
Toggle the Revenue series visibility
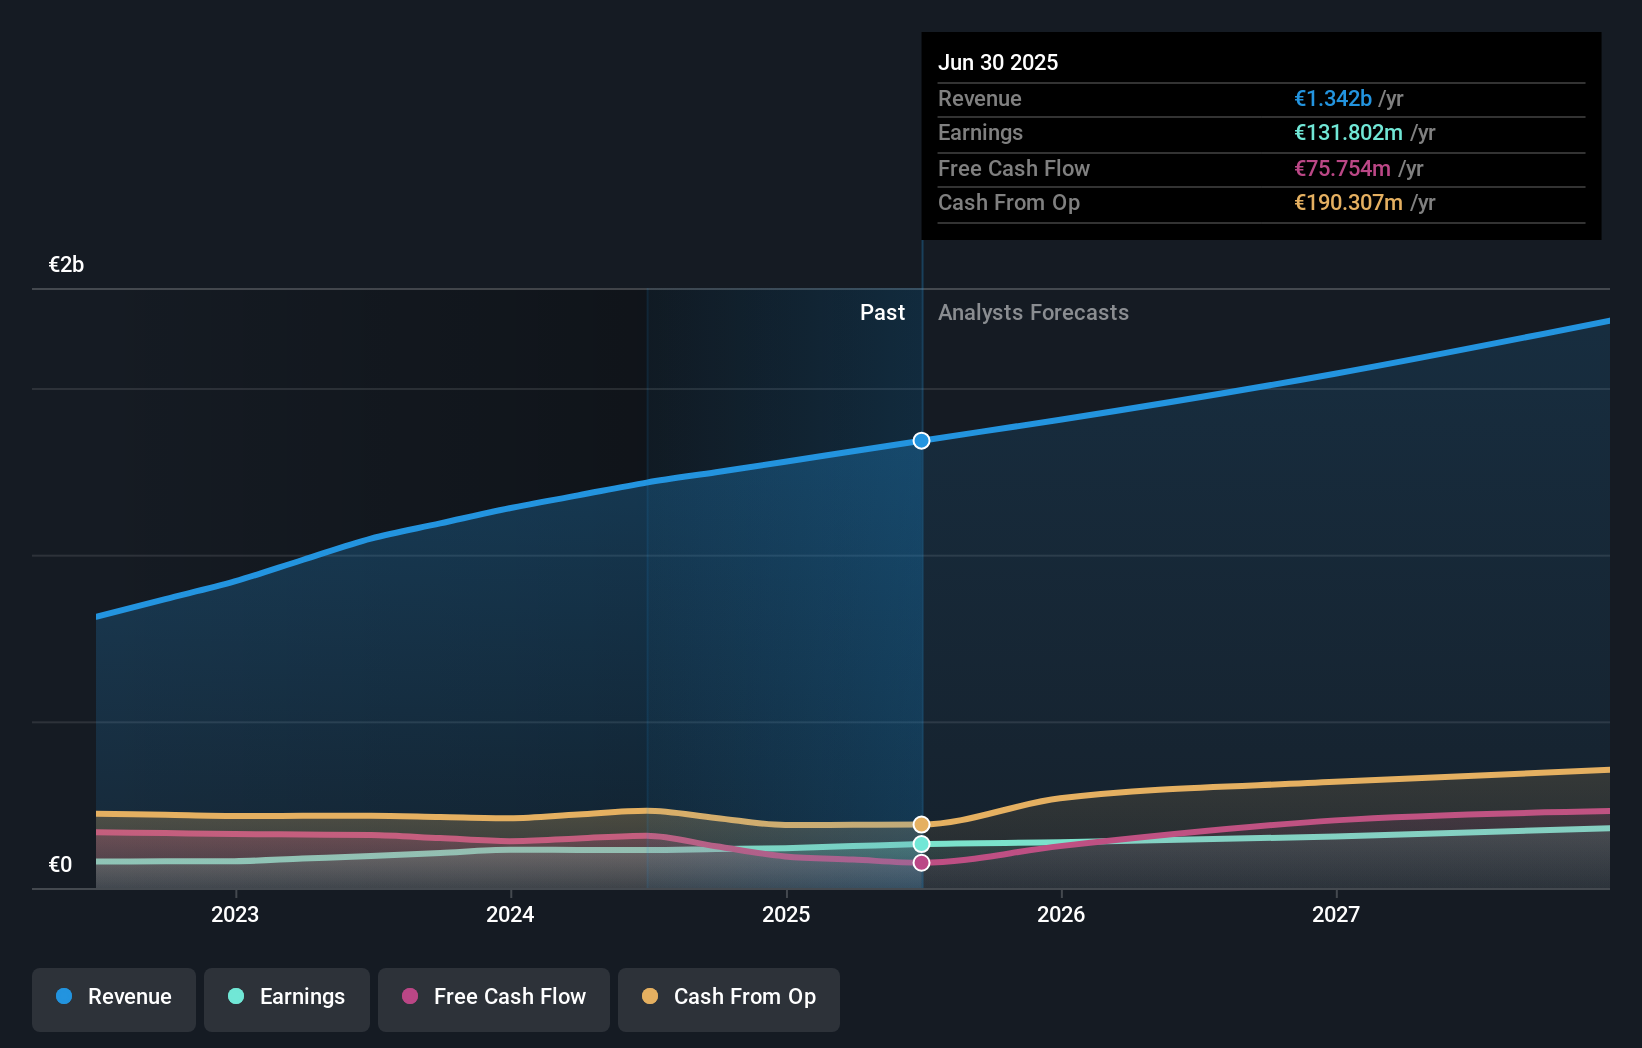click(113, 997)
